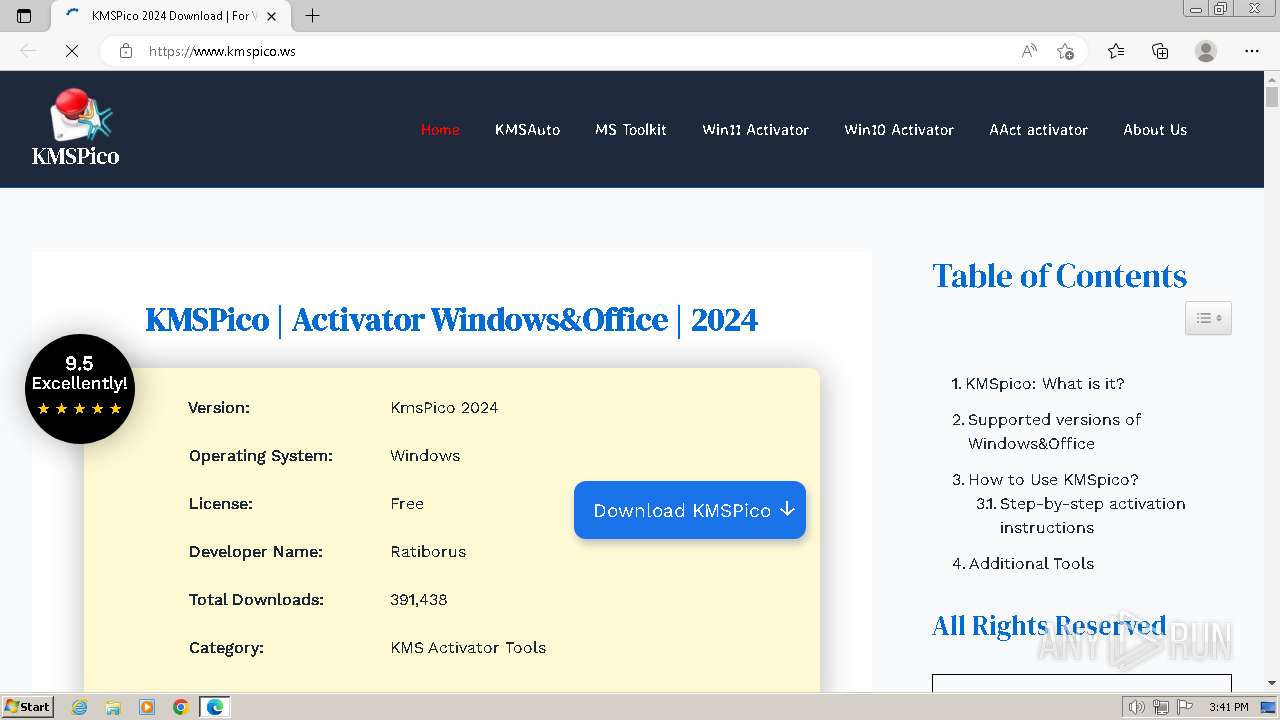Open the Collections icon
This screenshot has height=720, width=1280.
1160,51
